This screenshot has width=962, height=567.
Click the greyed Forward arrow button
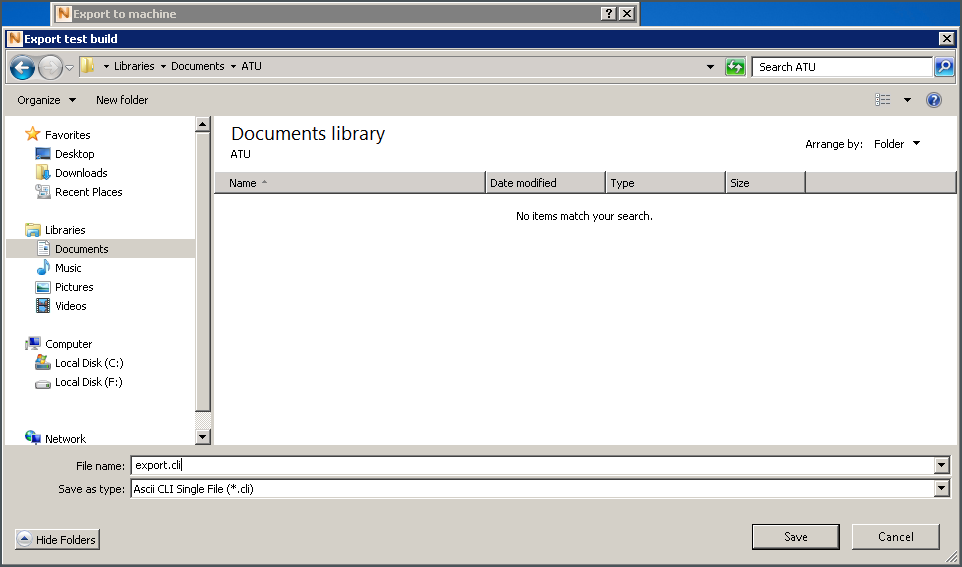[50, 67]
